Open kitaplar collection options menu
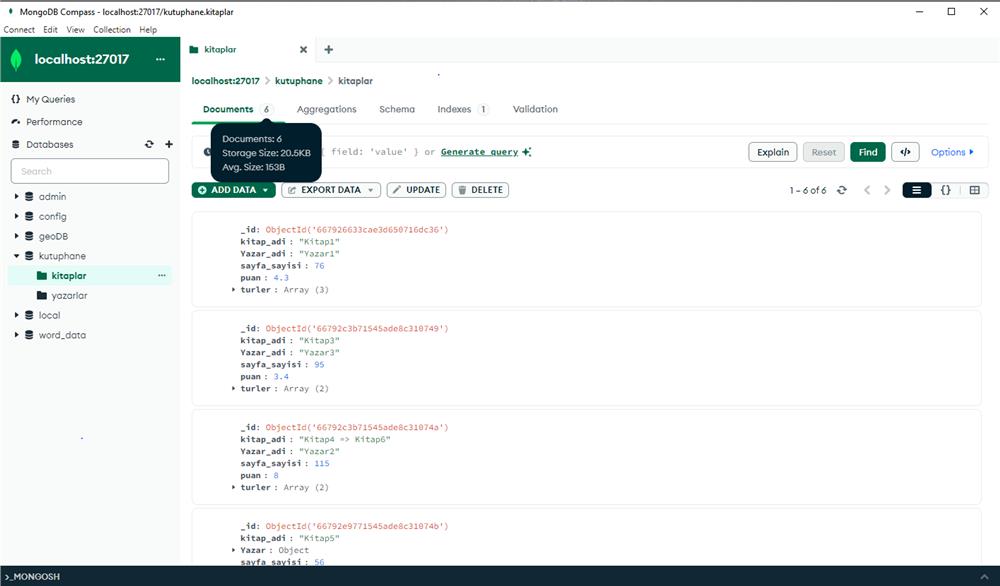The image size is (1000, 586). 162,275
